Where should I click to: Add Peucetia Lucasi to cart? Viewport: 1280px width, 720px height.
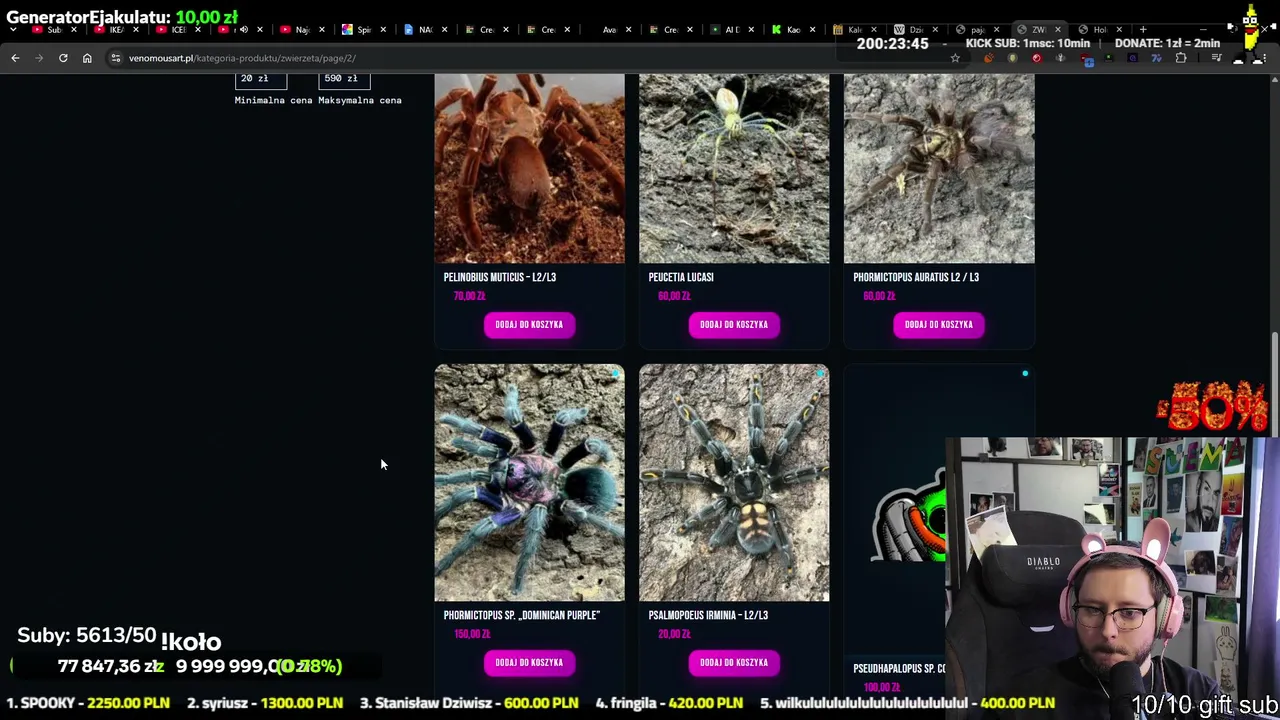pos(734,325)
